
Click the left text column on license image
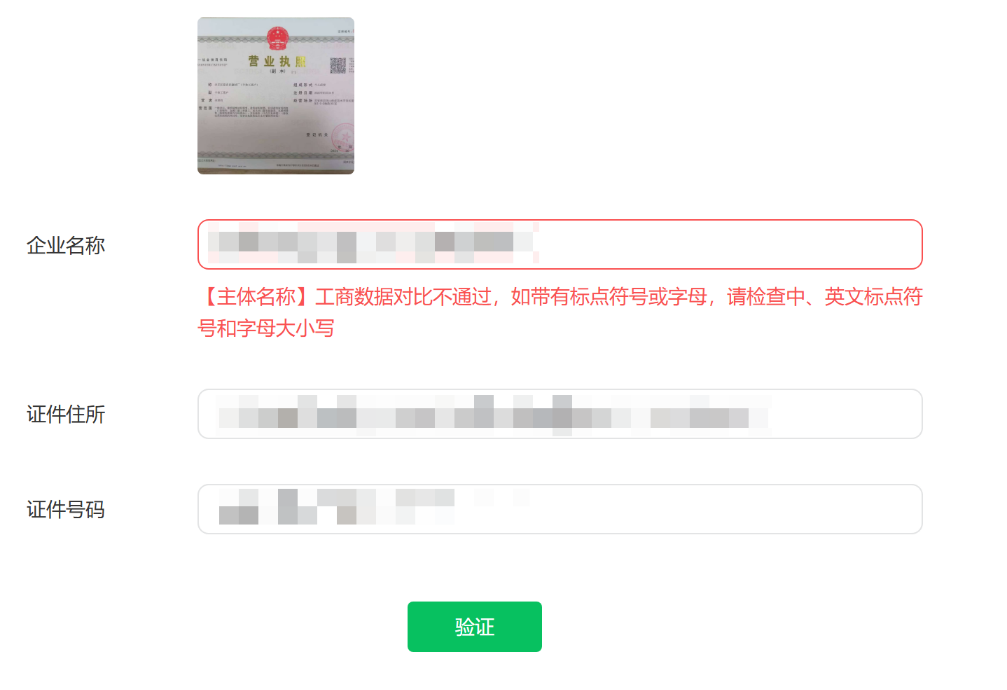tap(244, 101)
